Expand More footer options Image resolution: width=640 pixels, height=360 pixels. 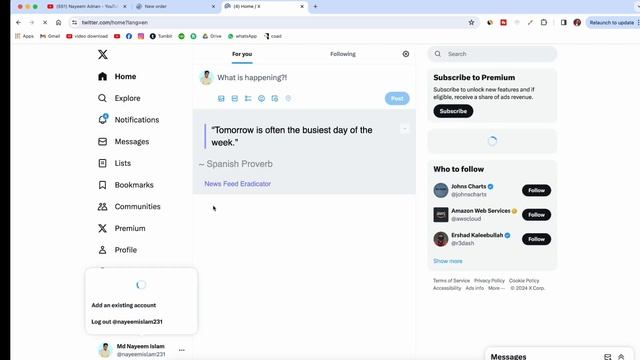[496, 288]
